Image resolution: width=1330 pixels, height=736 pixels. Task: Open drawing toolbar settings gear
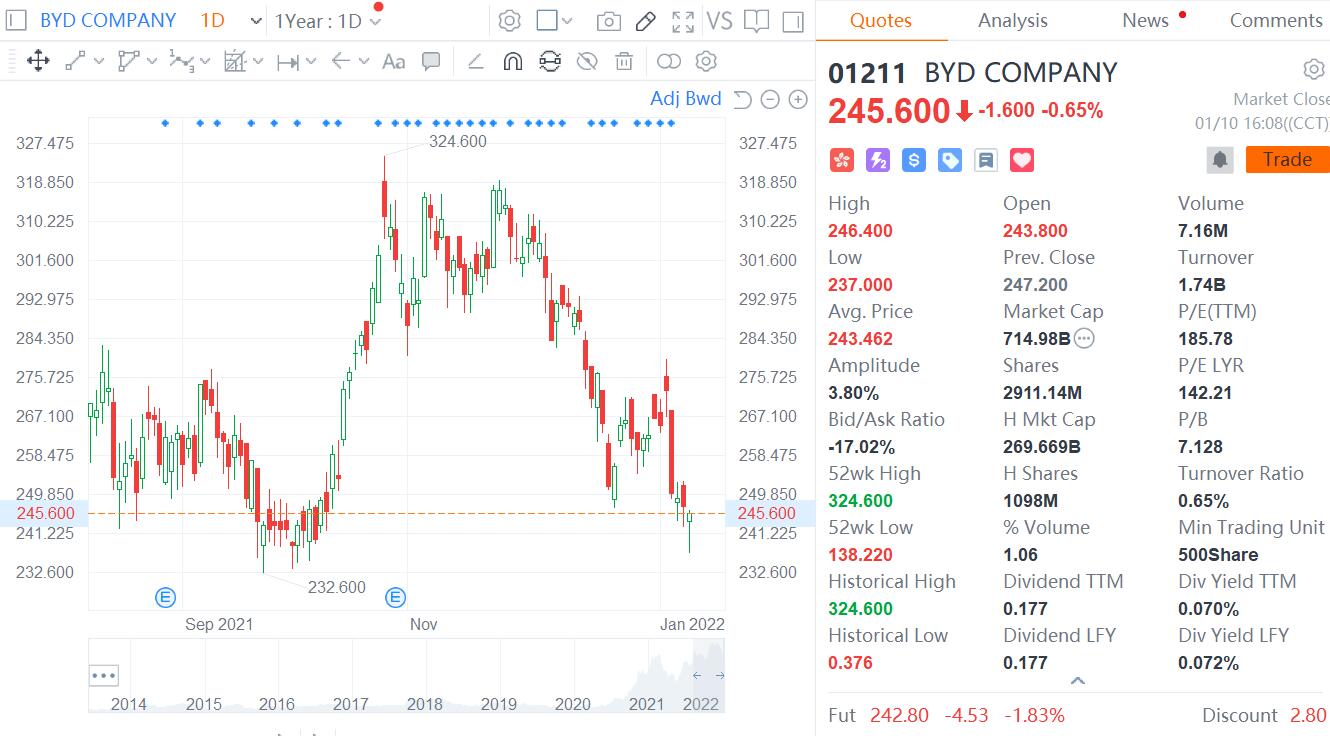706,62
